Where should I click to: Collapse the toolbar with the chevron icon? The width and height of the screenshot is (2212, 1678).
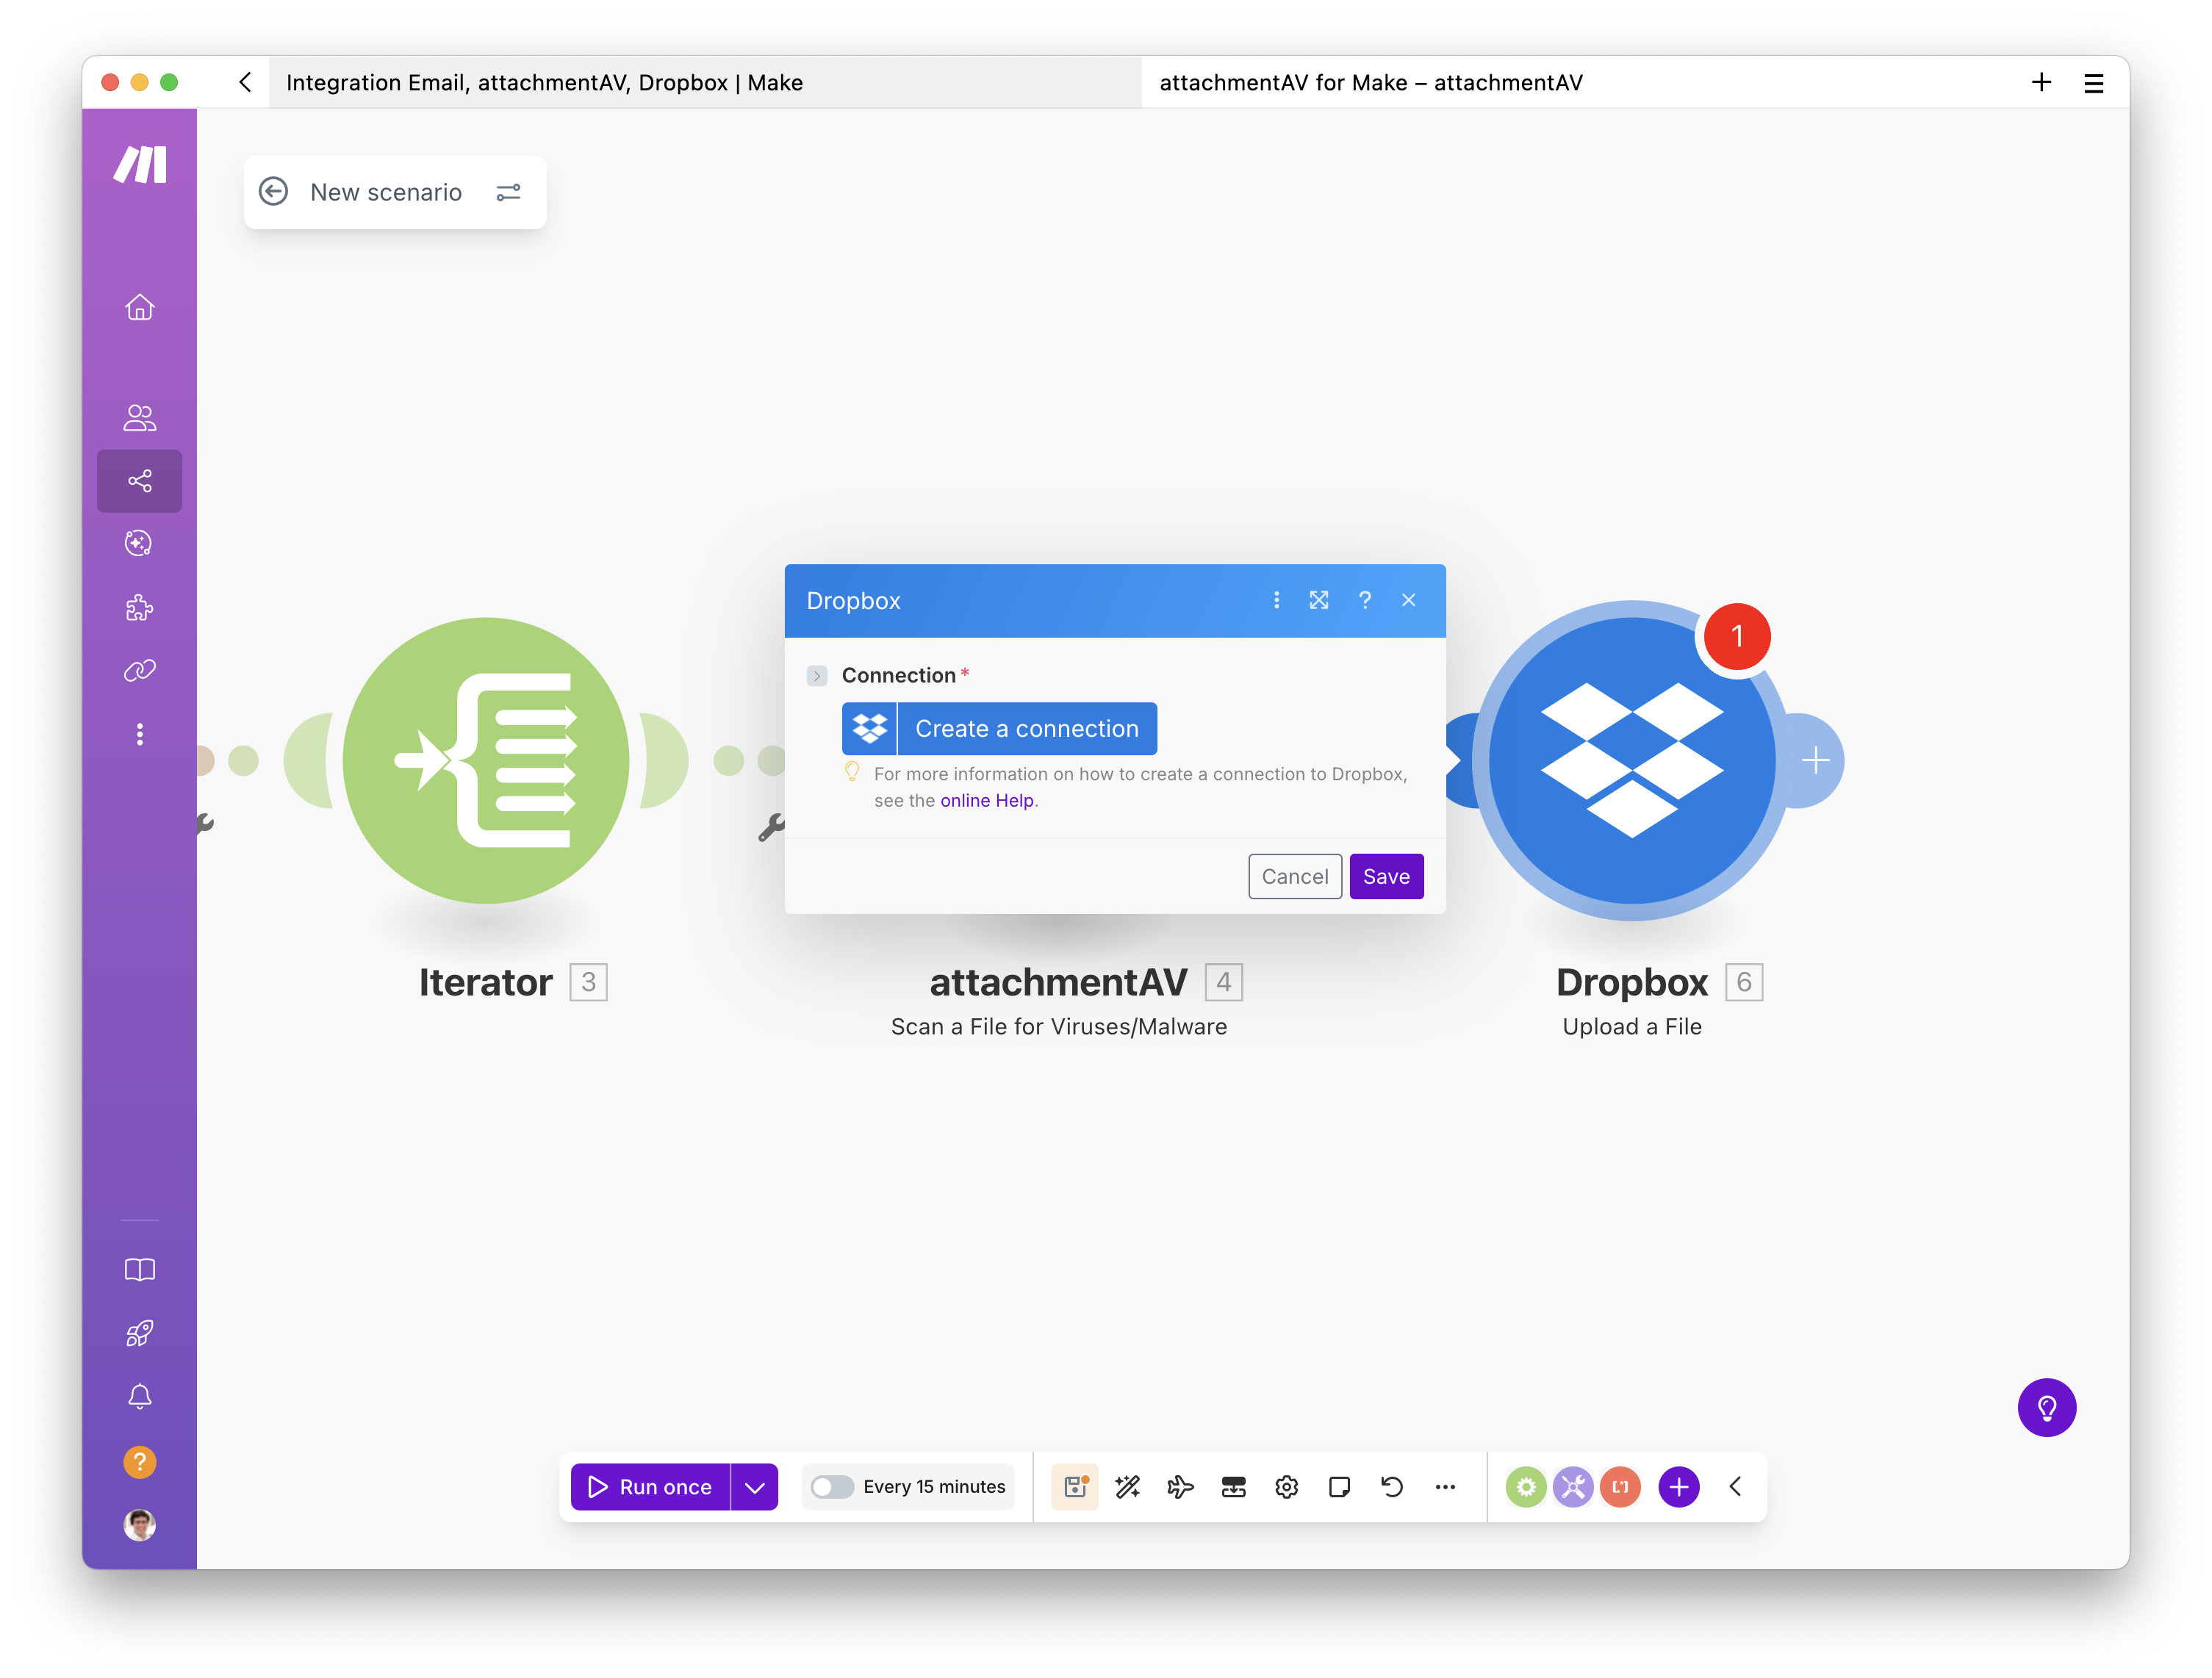1735,1487
